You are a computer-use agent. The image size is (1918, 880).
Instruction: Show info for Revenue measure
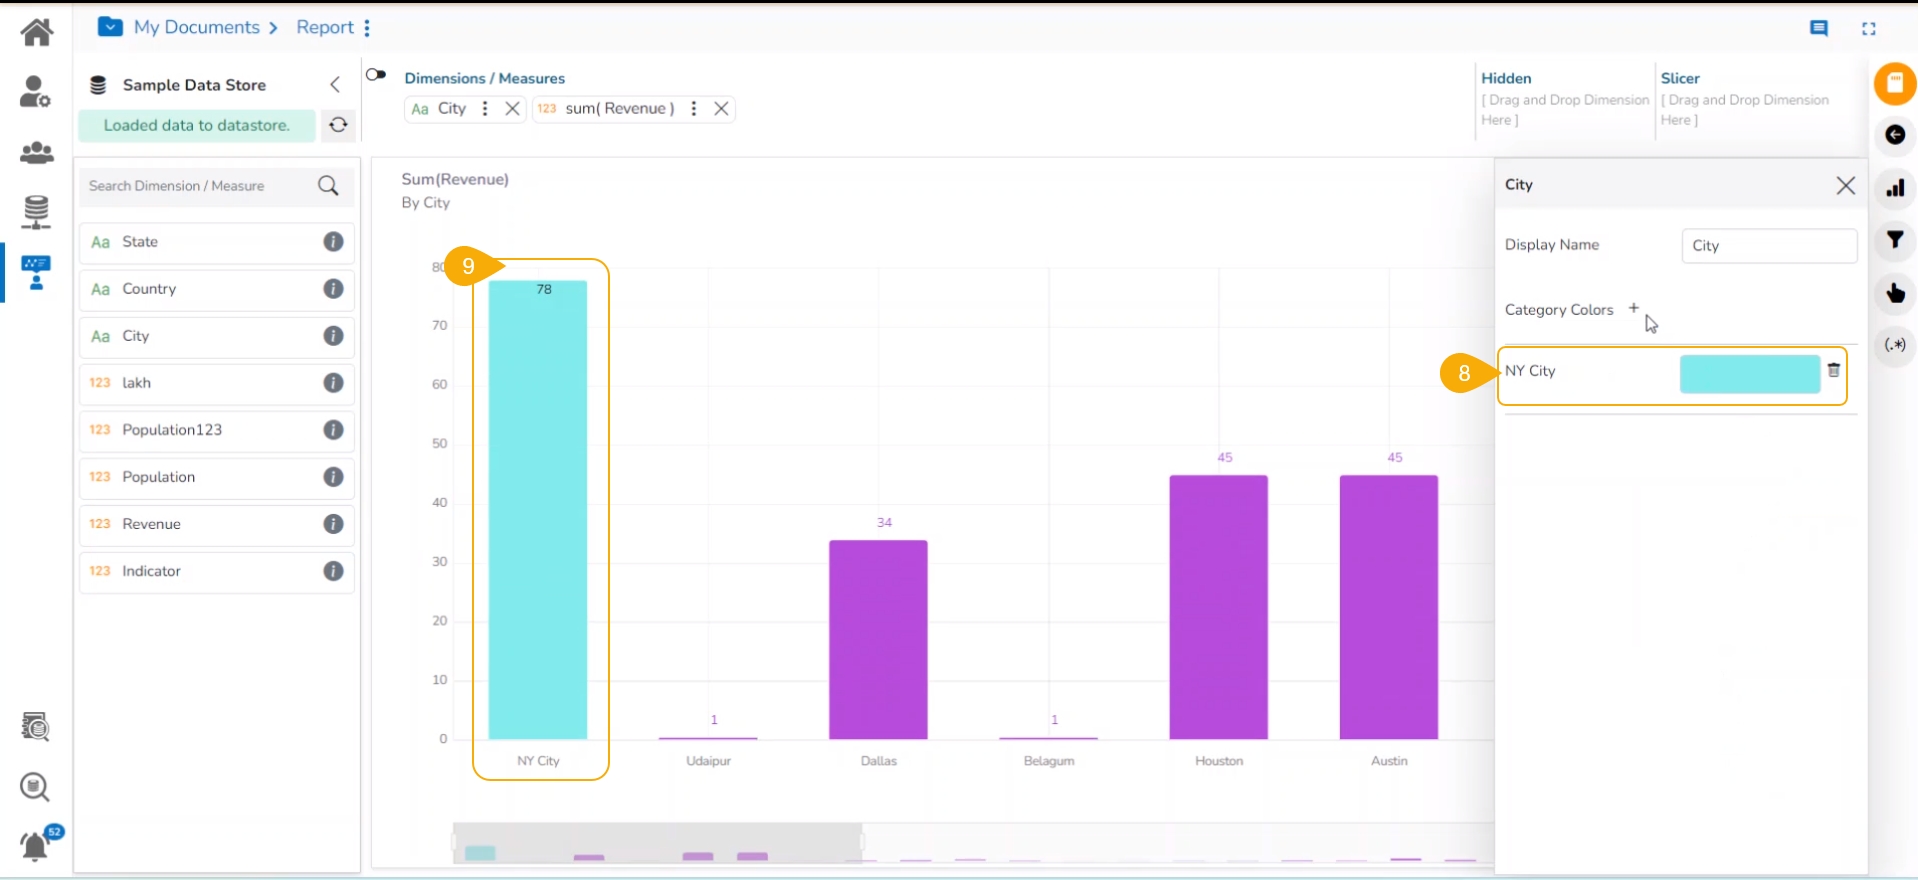(x=333, y=524)
